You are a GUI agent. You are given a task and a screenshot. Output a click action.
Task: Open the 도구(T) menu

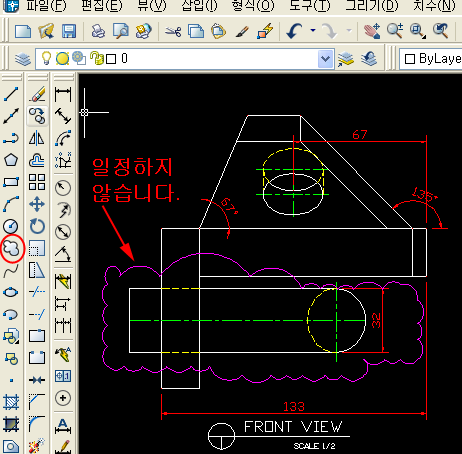point(310,6)
